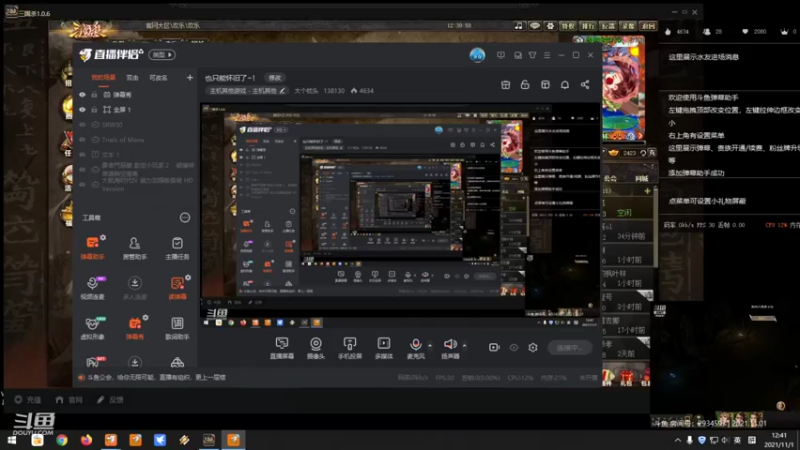The image size is (800, 450).
Task: Click 充值 link in the game window
Action: [x=28, y=399]
